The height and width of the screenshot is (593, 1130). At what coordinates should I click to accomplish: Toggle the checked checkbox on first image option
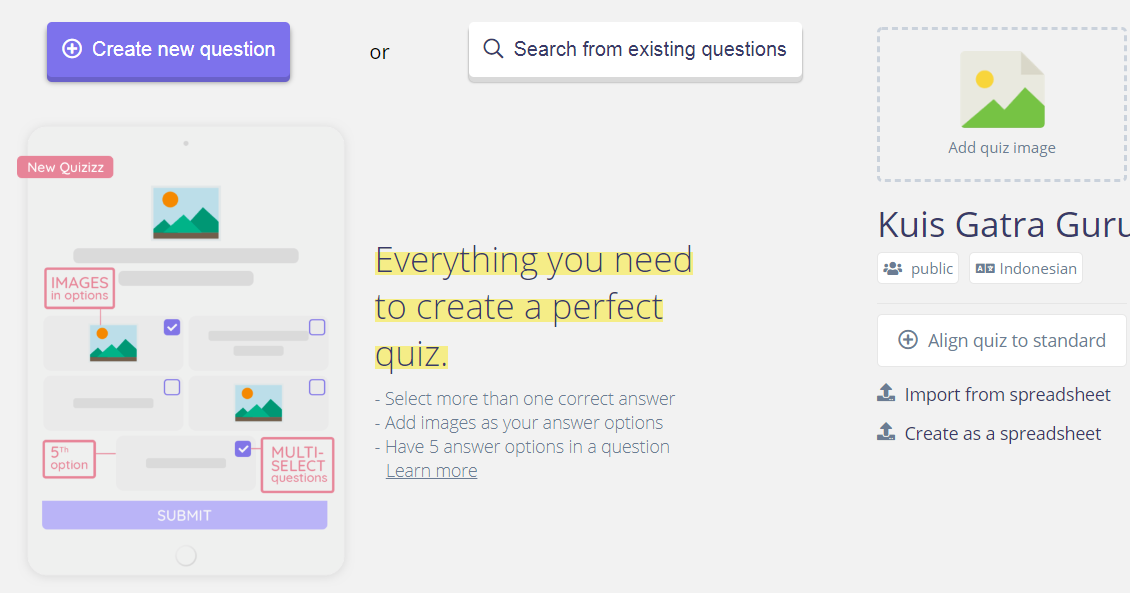click(172, 327)
